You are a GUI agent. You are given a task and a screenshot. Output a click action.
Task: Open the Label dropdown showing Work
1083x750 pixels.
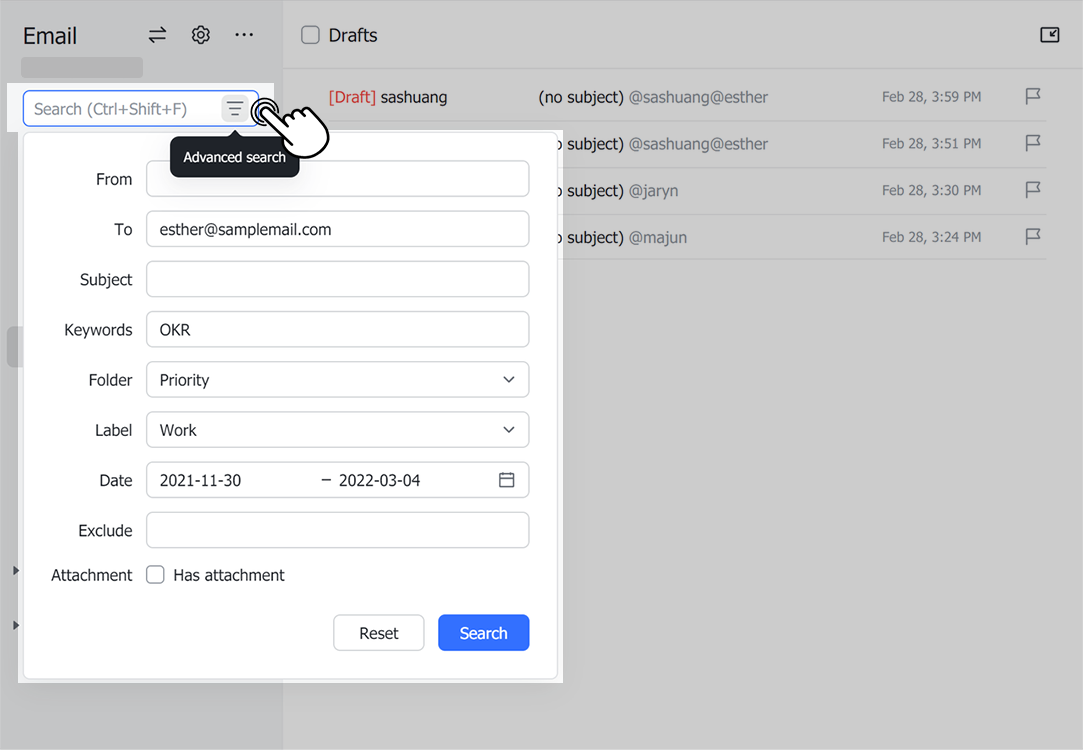point(337,430)
